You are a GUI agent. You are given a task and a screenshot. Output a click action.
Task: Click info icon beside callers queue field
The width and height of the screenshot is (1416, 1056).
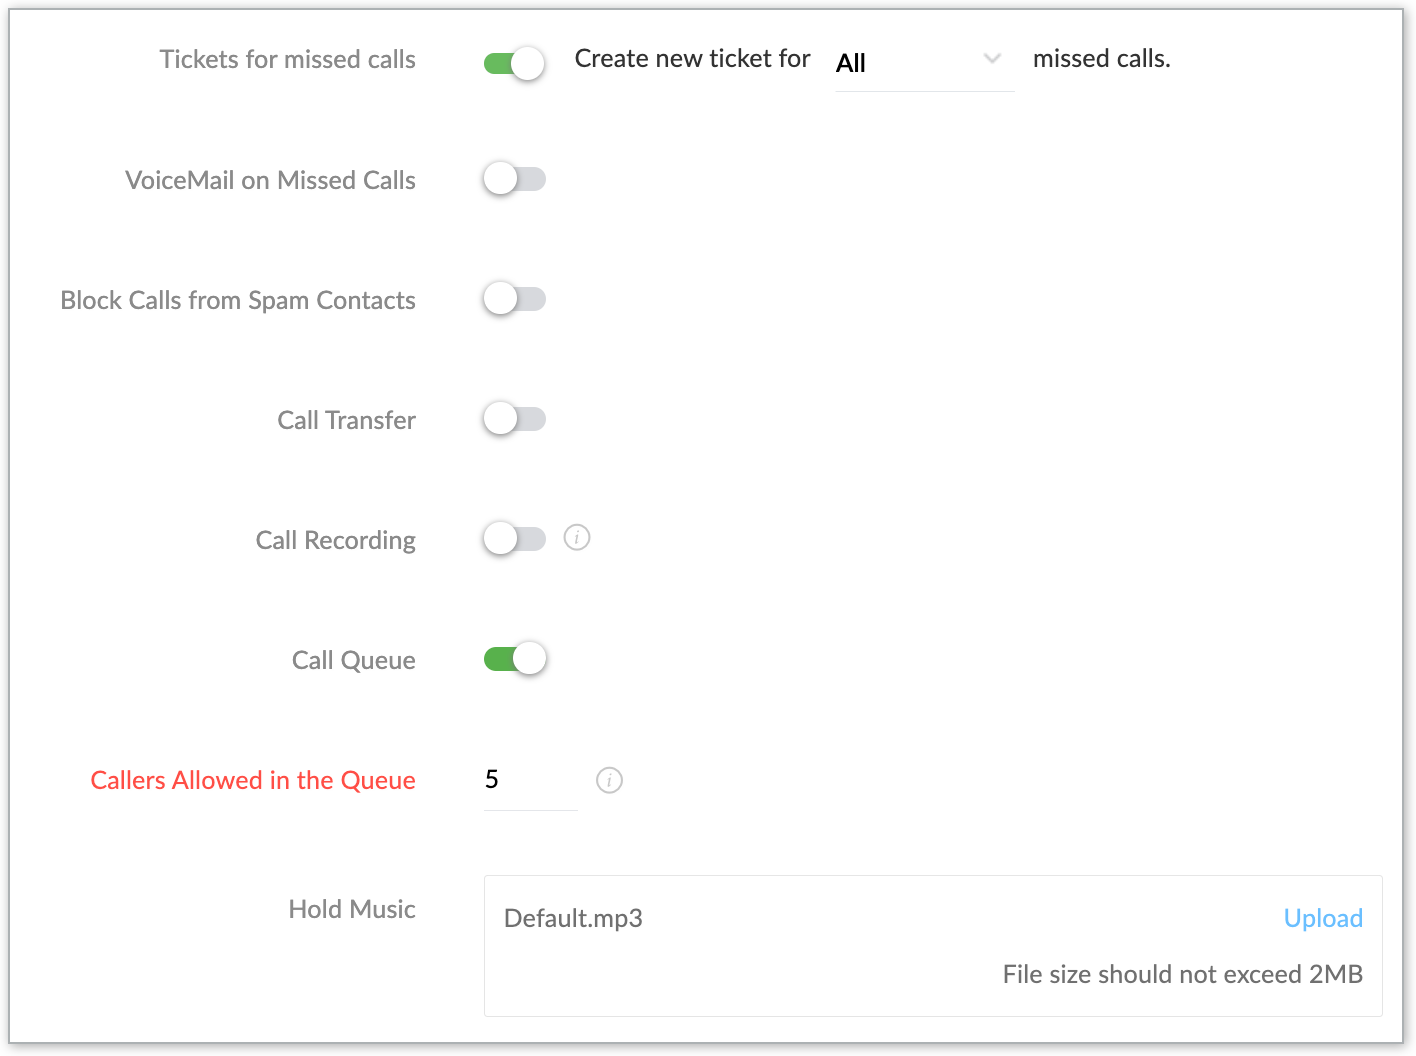tap(609, 780)
